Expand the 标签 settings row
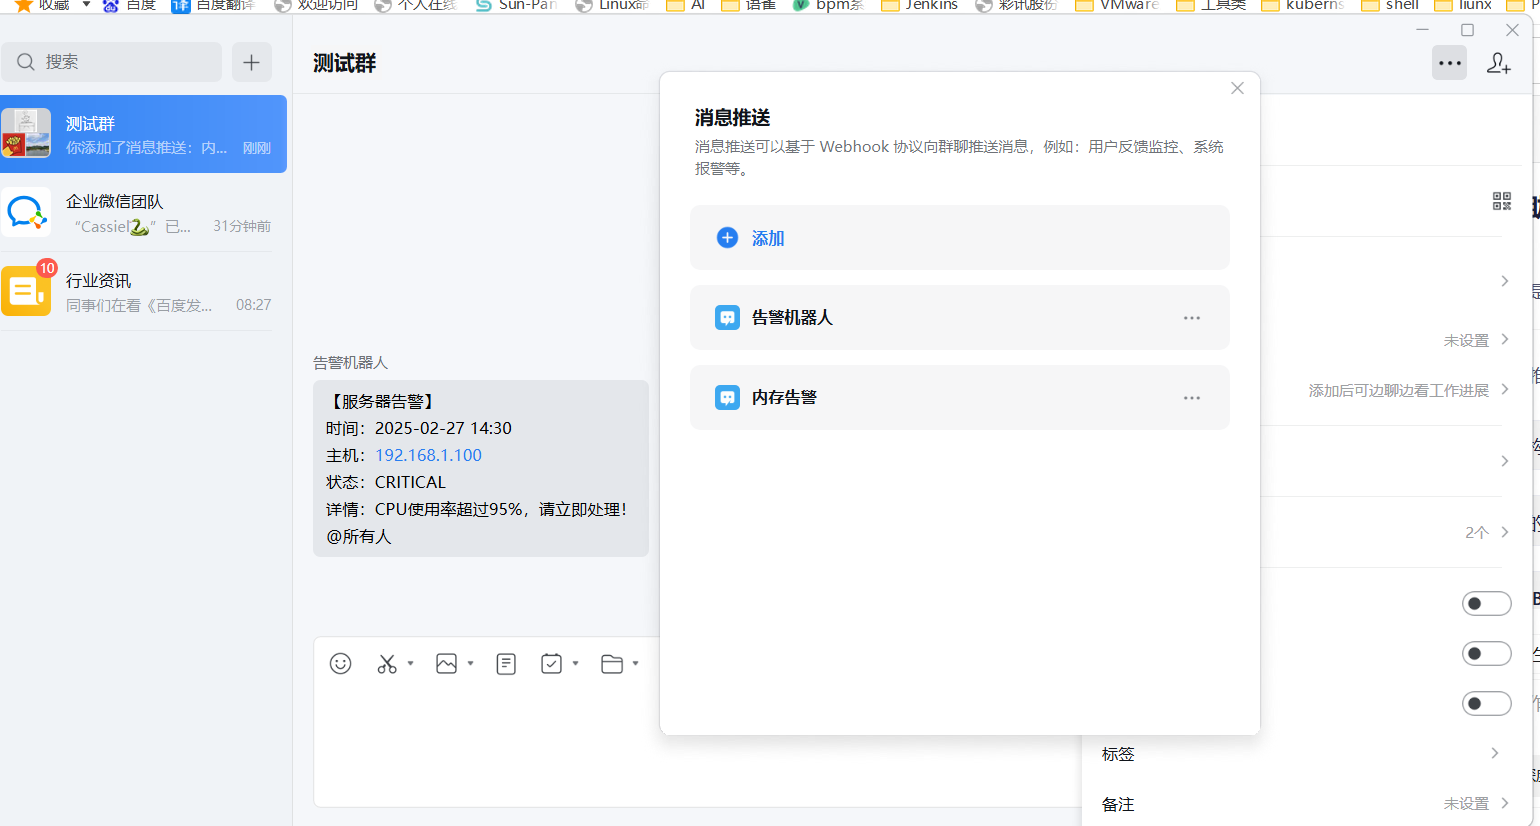 click(1301, 754)
